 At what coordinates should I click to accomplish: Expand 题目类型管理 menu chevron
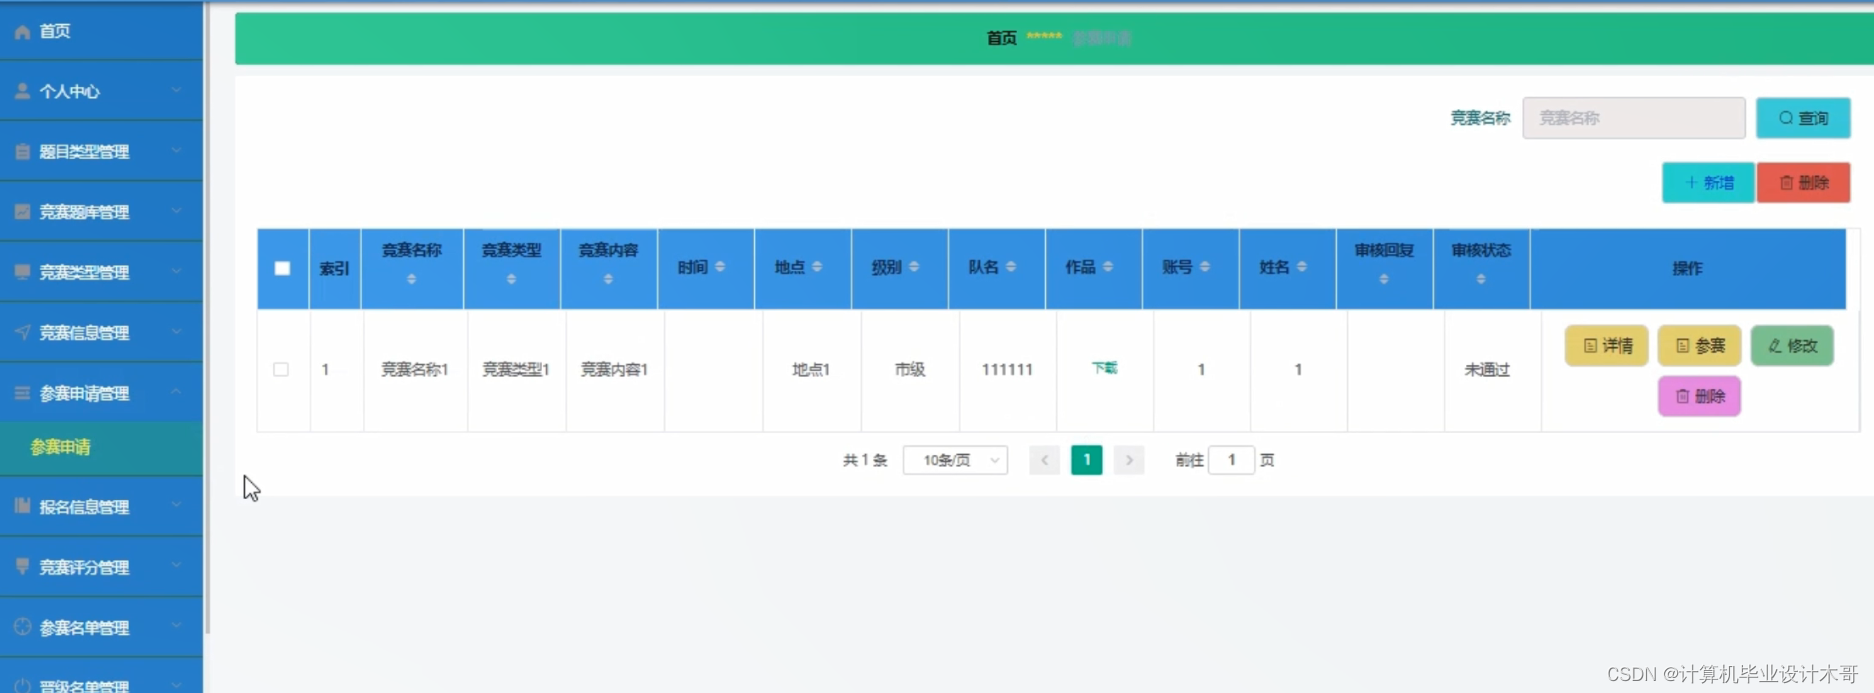[176, 151]
